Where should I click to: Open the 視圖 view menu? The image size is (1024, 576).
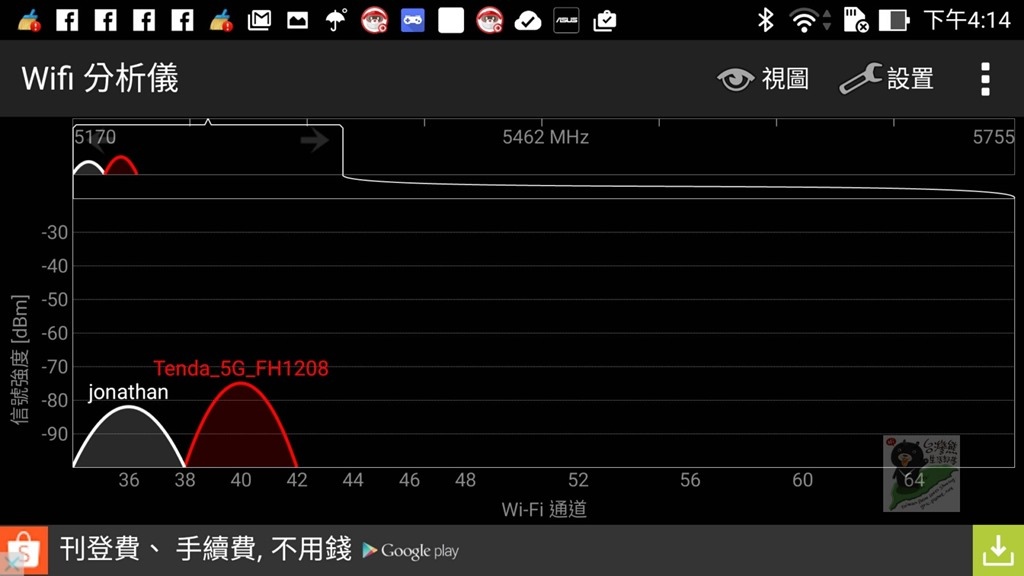coord(763,79)
